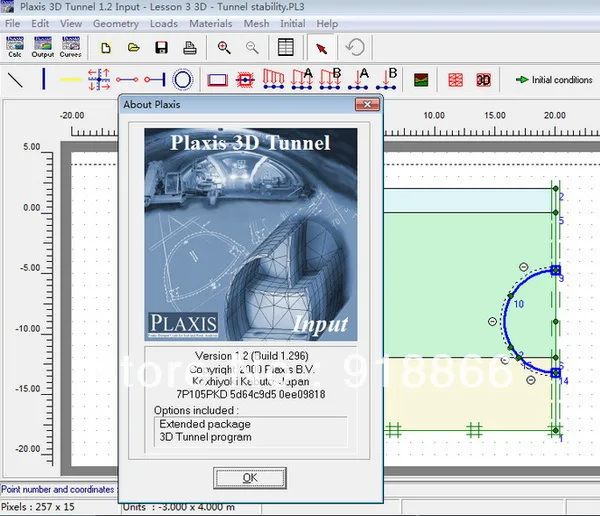Open the coordinates table icon
600x516 pixels.
tap(285, 47)
